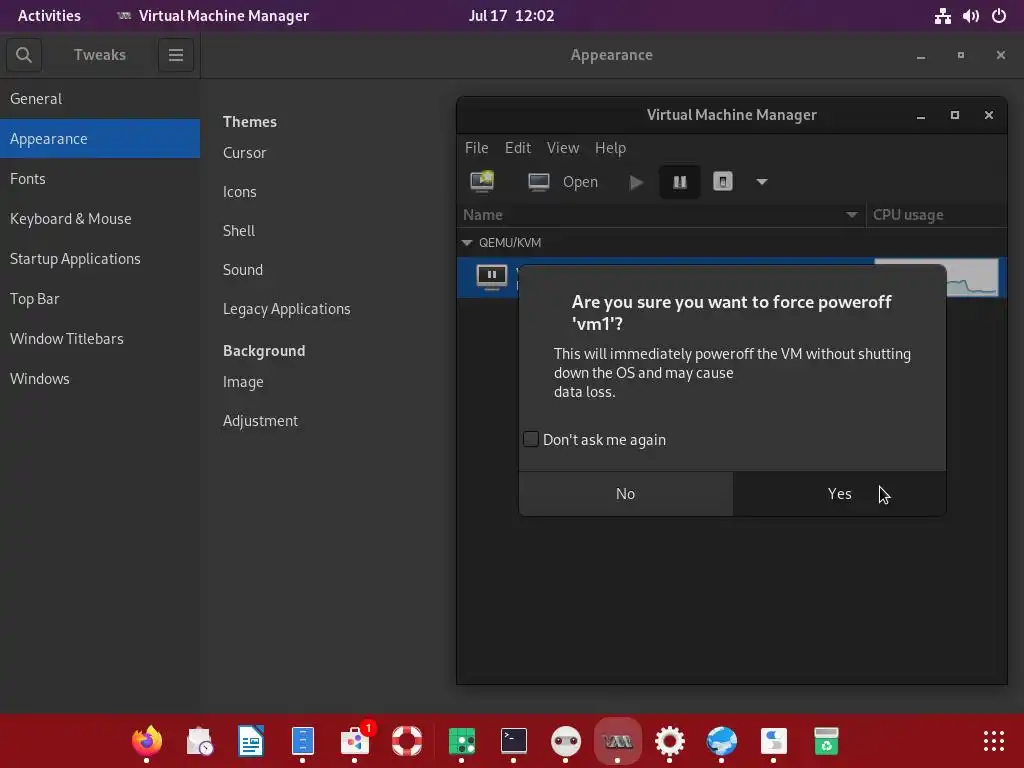Open the blue globe browser in dock
1024x768 pixels.
coord(722,741)
